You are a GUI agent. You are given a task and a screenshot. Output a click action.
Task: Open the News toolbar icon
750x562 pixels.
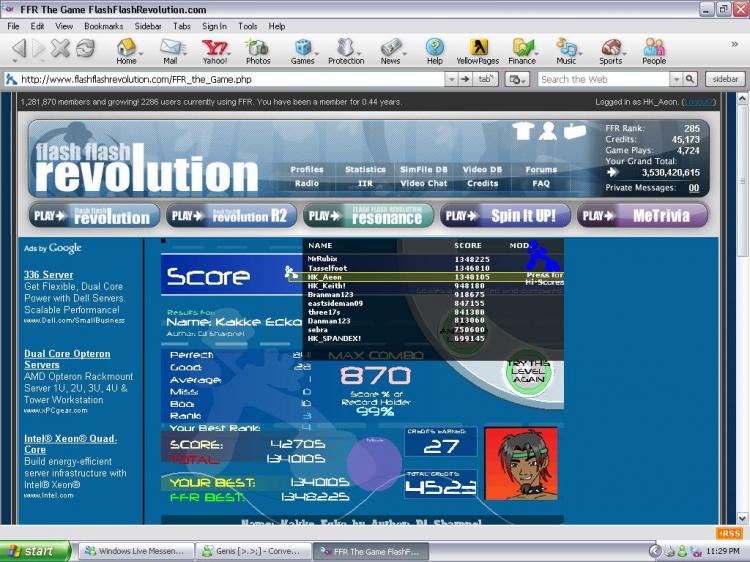pyautogui.click(x=390, y=51)
